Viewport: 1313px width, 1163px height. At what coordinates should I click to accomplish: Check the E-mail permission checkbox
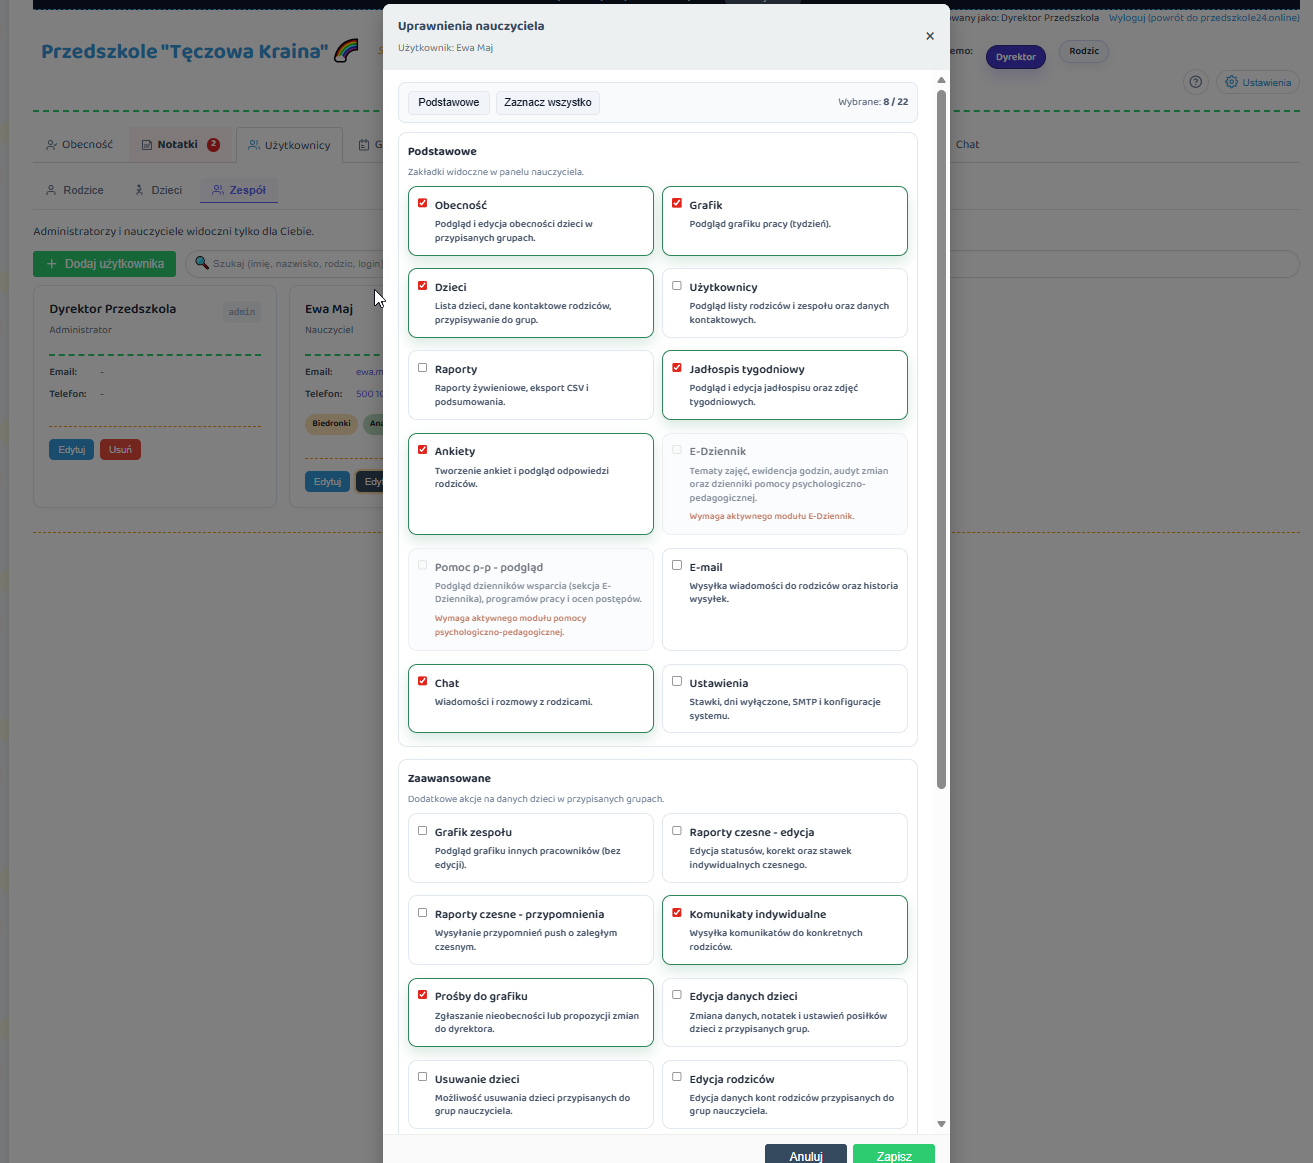click(677, 565)
